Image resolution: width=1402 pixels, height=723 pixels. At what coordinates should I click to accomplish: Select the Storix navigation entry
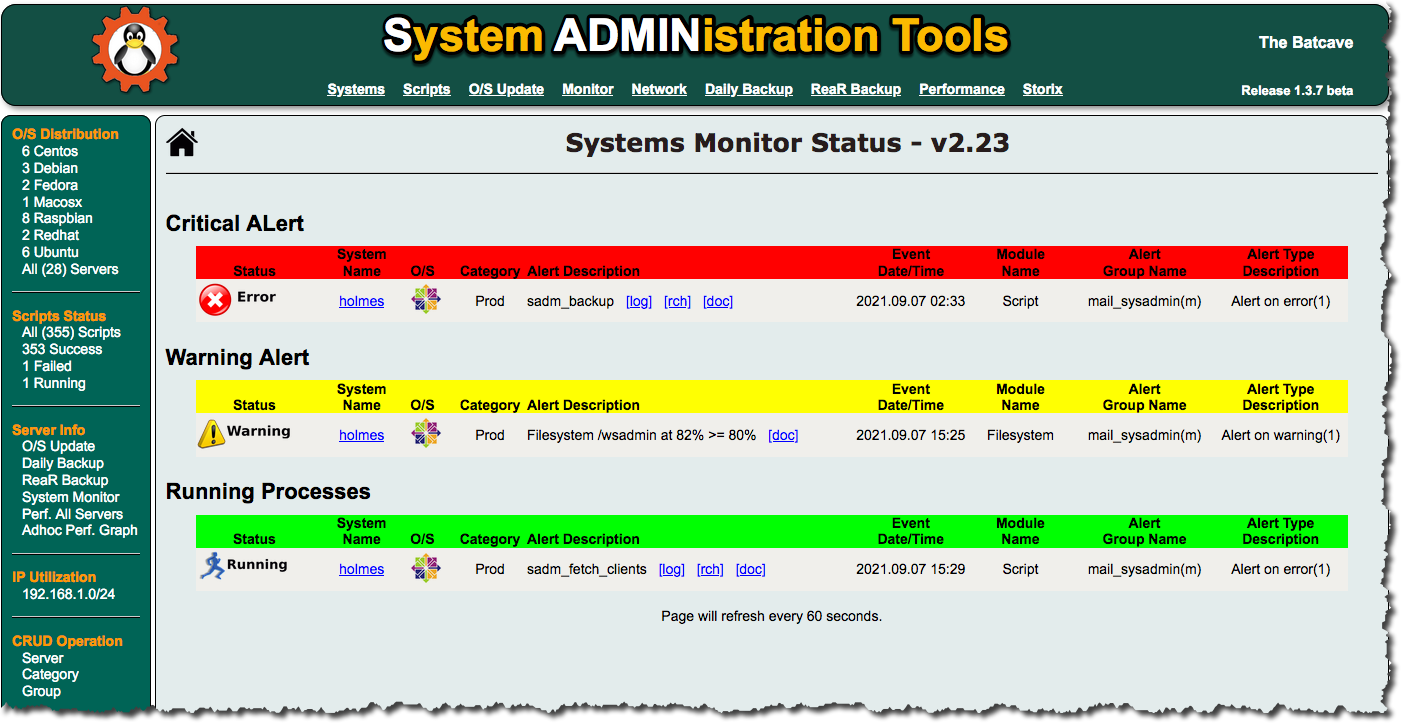click(1042, 89)
